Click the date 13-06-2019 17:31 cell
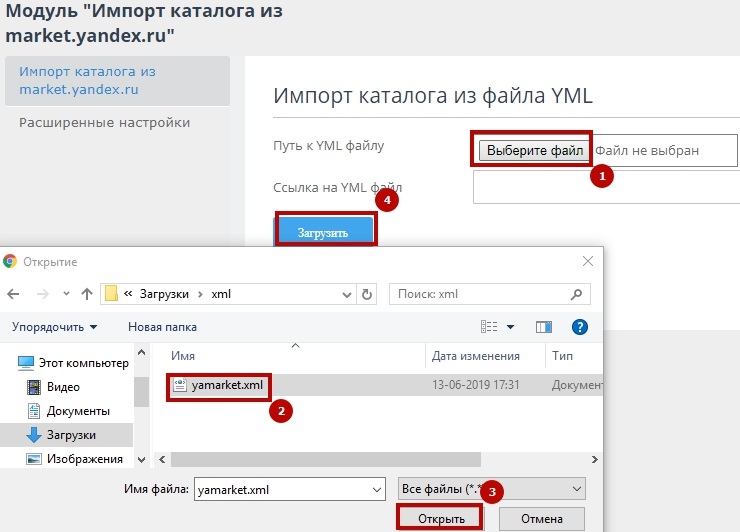This screenshot has width=740, height=532. coord(476,385)
